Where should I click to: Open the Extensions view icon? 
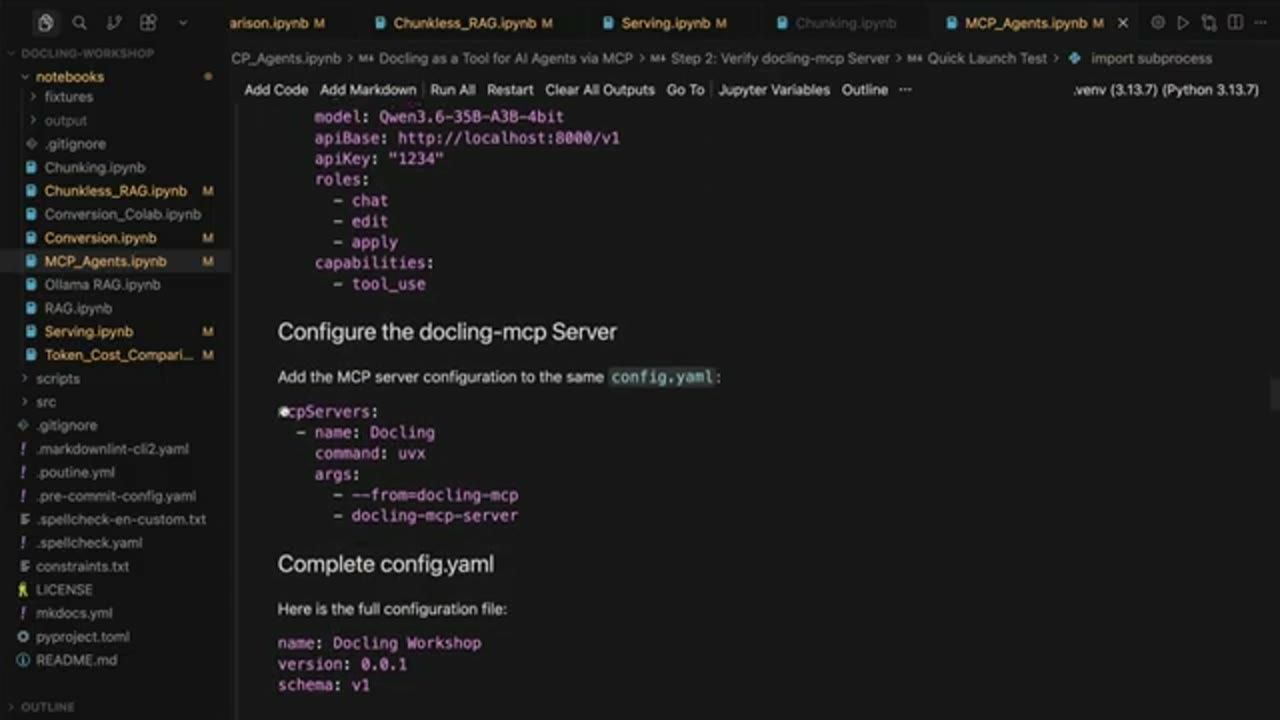pos(148,23)
